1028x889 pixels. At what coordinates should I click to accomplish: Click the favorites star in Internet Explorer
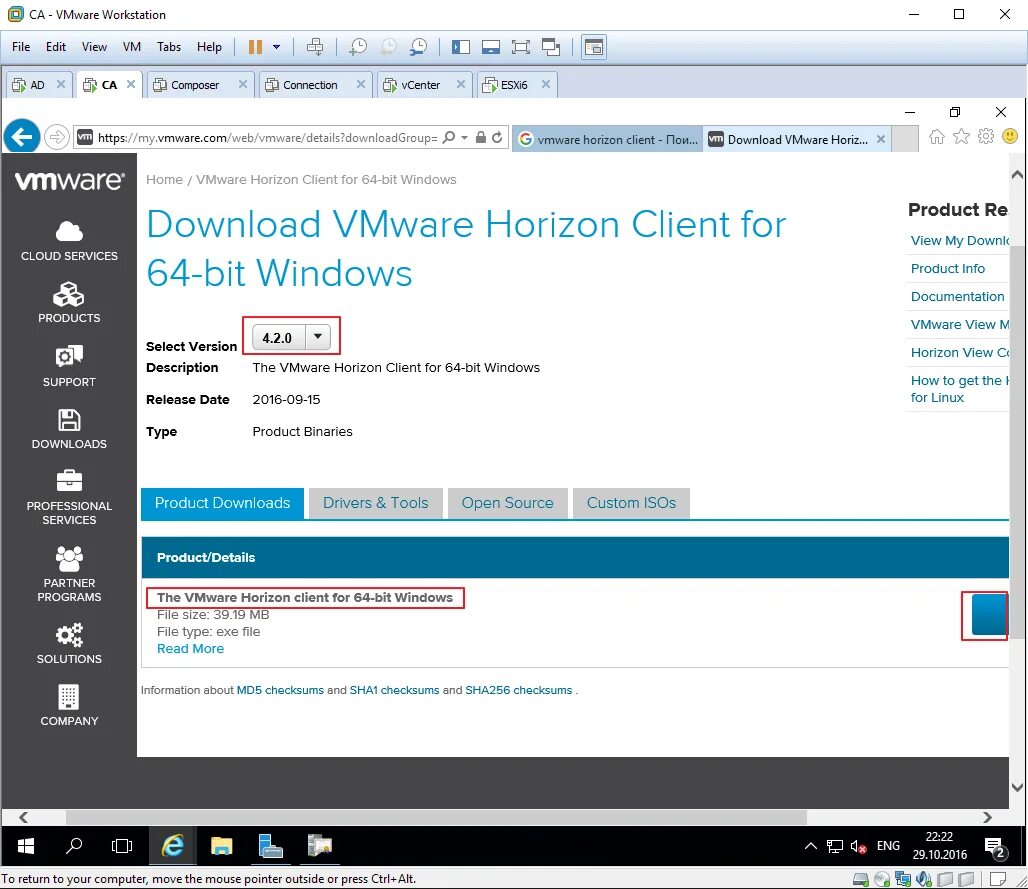(961, 136)
